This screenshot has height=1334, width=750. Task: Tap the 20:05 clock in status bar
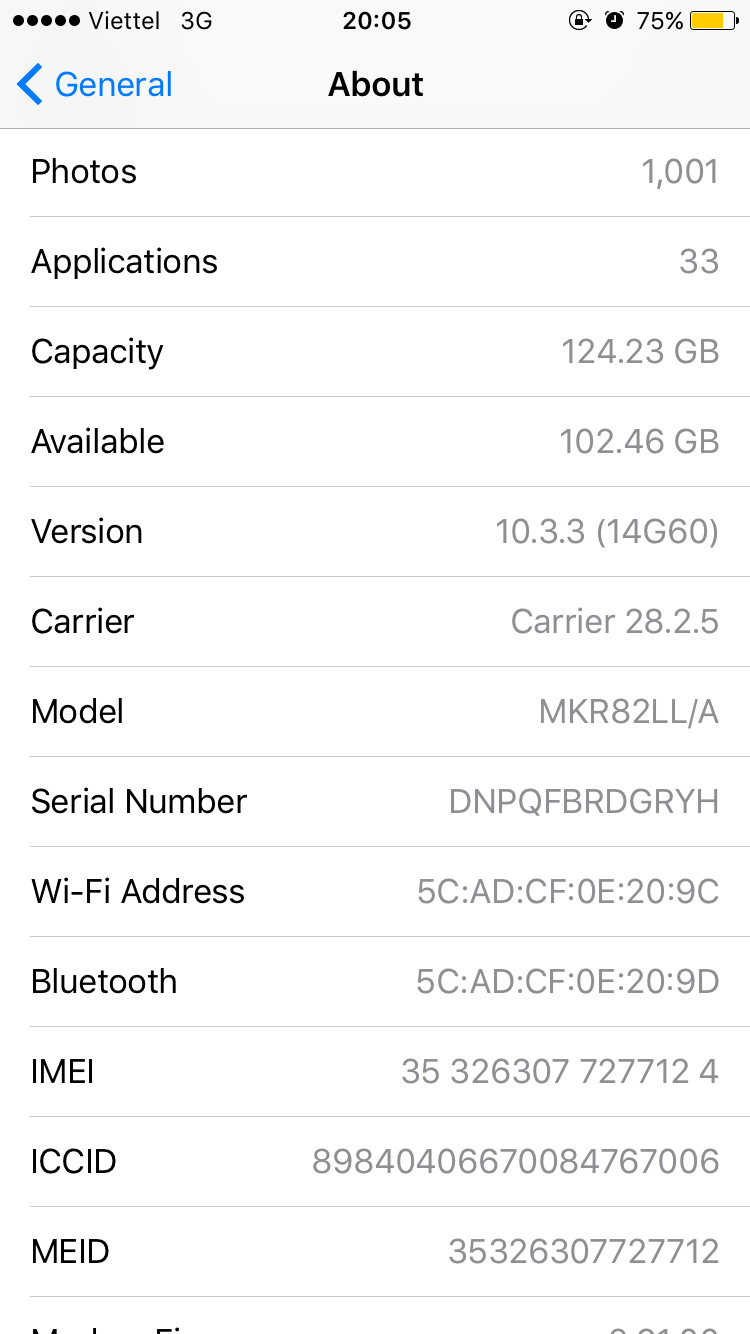coord(376,21)
